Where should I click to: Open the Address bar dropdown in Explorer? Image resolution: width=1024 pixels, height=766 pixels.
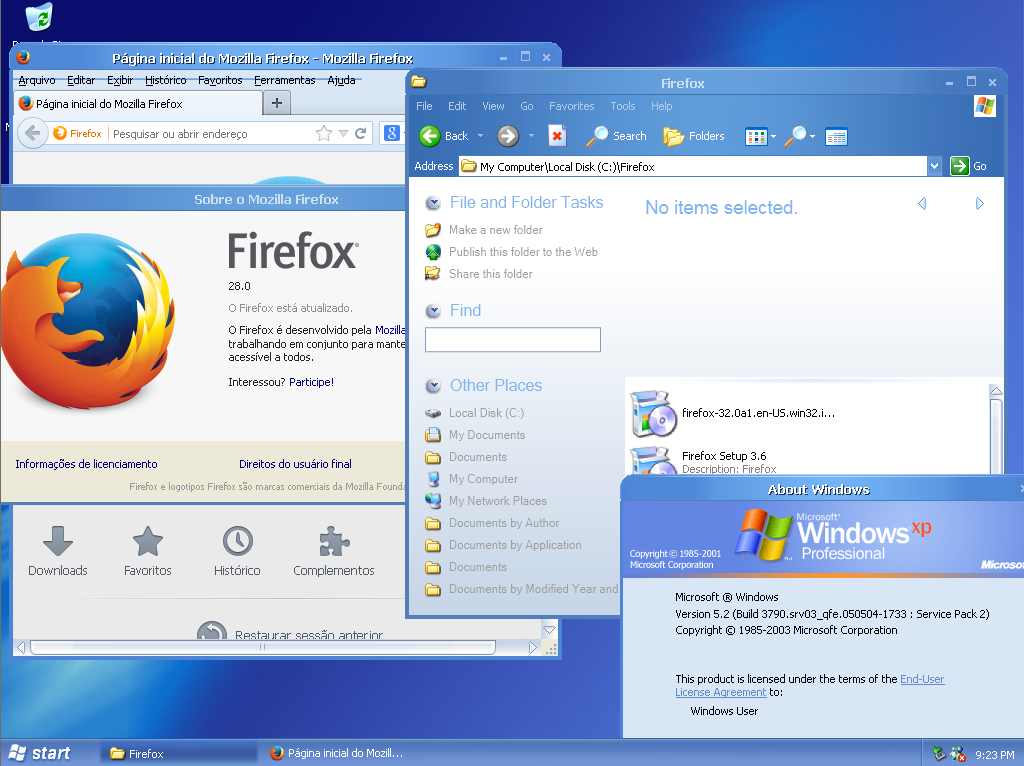coord(935,166)
